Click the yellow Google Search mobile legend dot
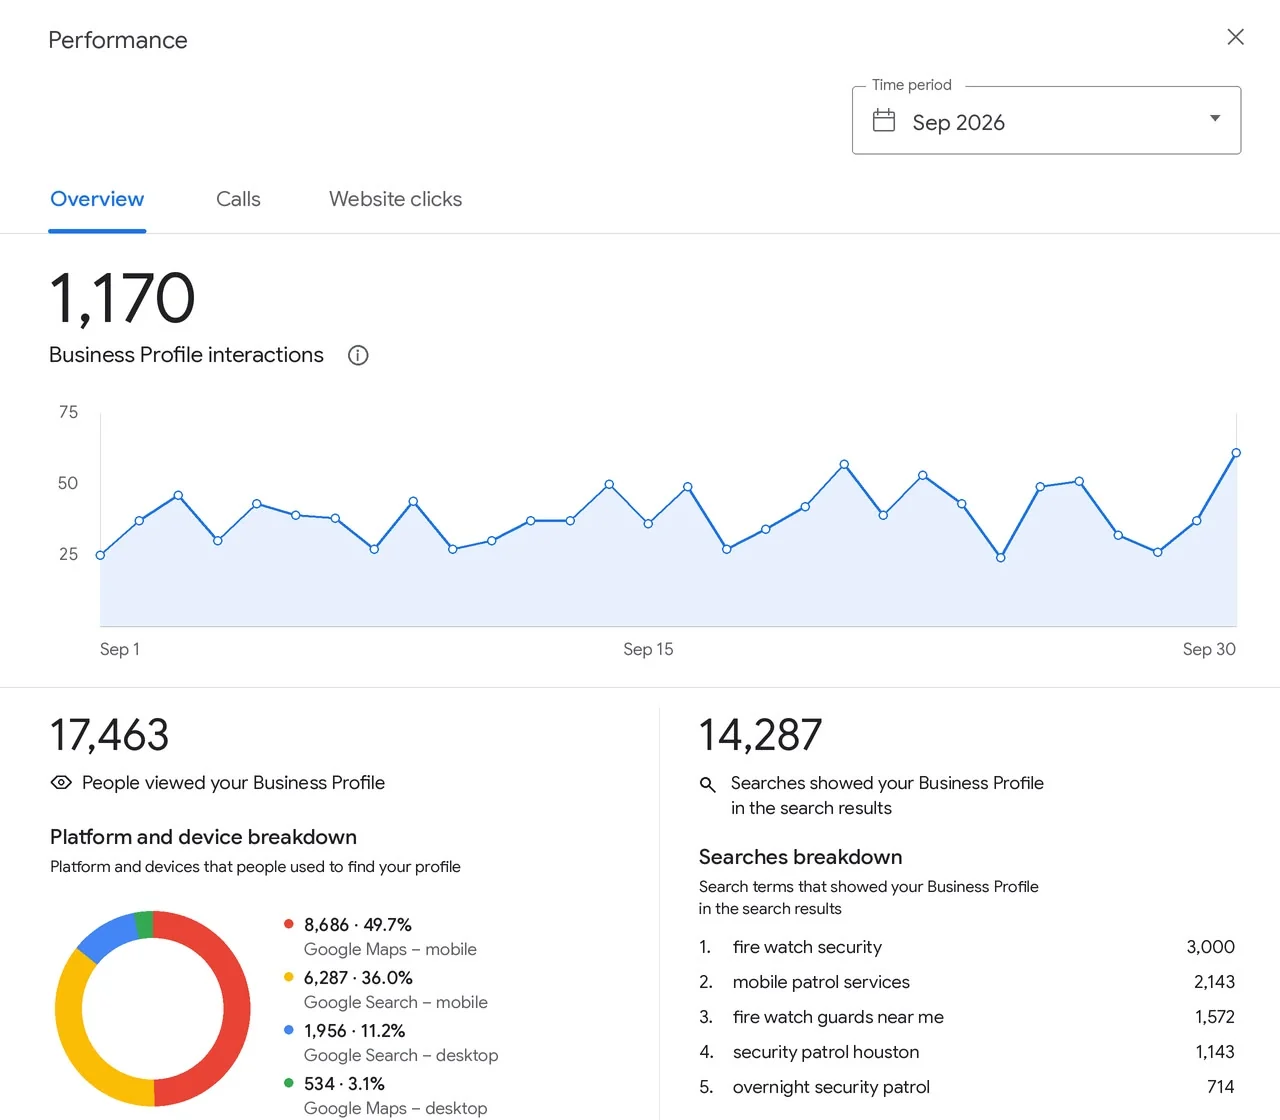 pos(289,977)
